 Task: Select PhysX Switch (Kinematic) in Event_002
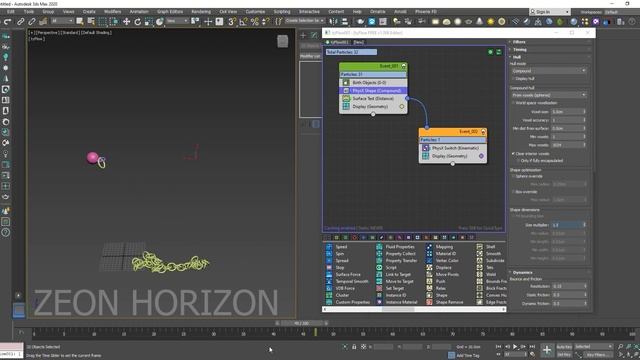(x=452, y=148)
